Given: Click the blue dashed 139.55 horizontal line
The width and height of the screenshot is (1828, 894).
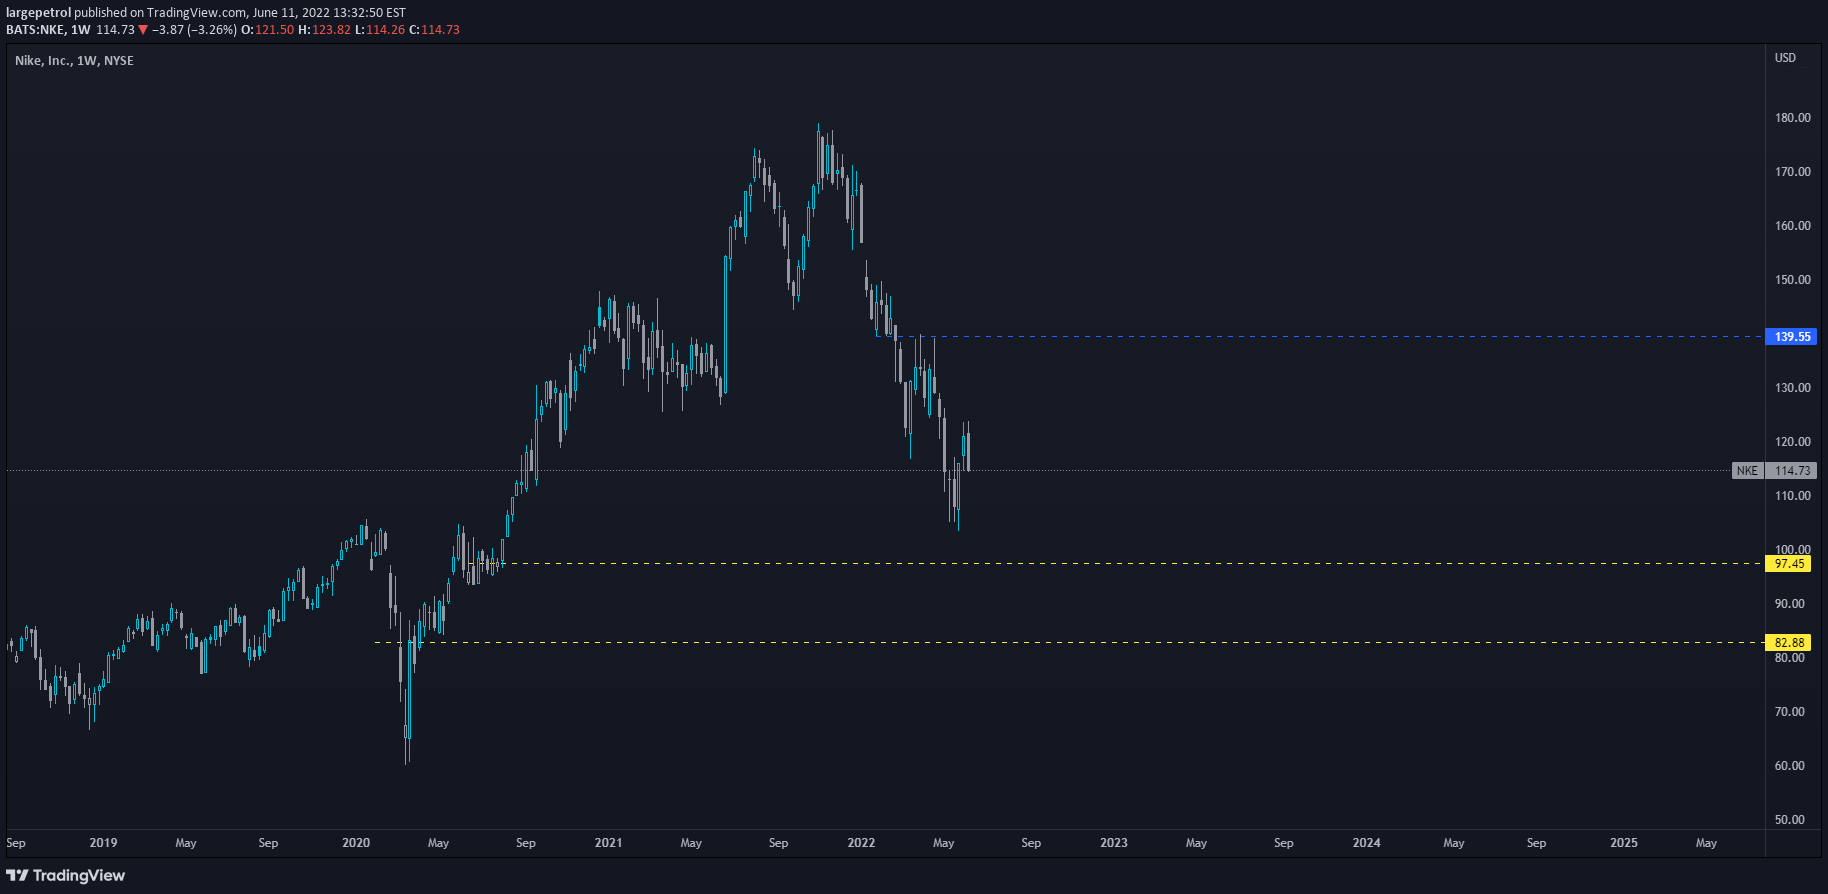Looking at the screenshot, I should click(x=1318, y=337).
